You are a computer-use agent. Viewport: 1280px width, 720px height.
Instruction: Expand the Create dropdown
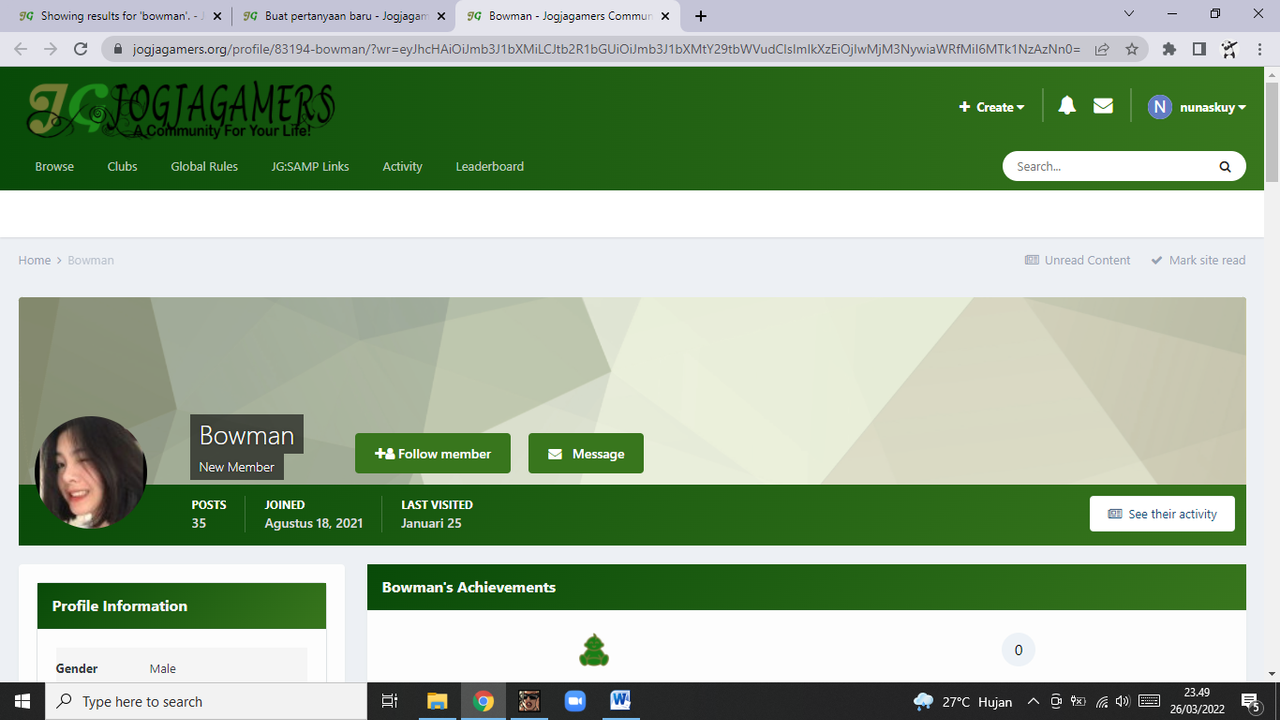992,107
